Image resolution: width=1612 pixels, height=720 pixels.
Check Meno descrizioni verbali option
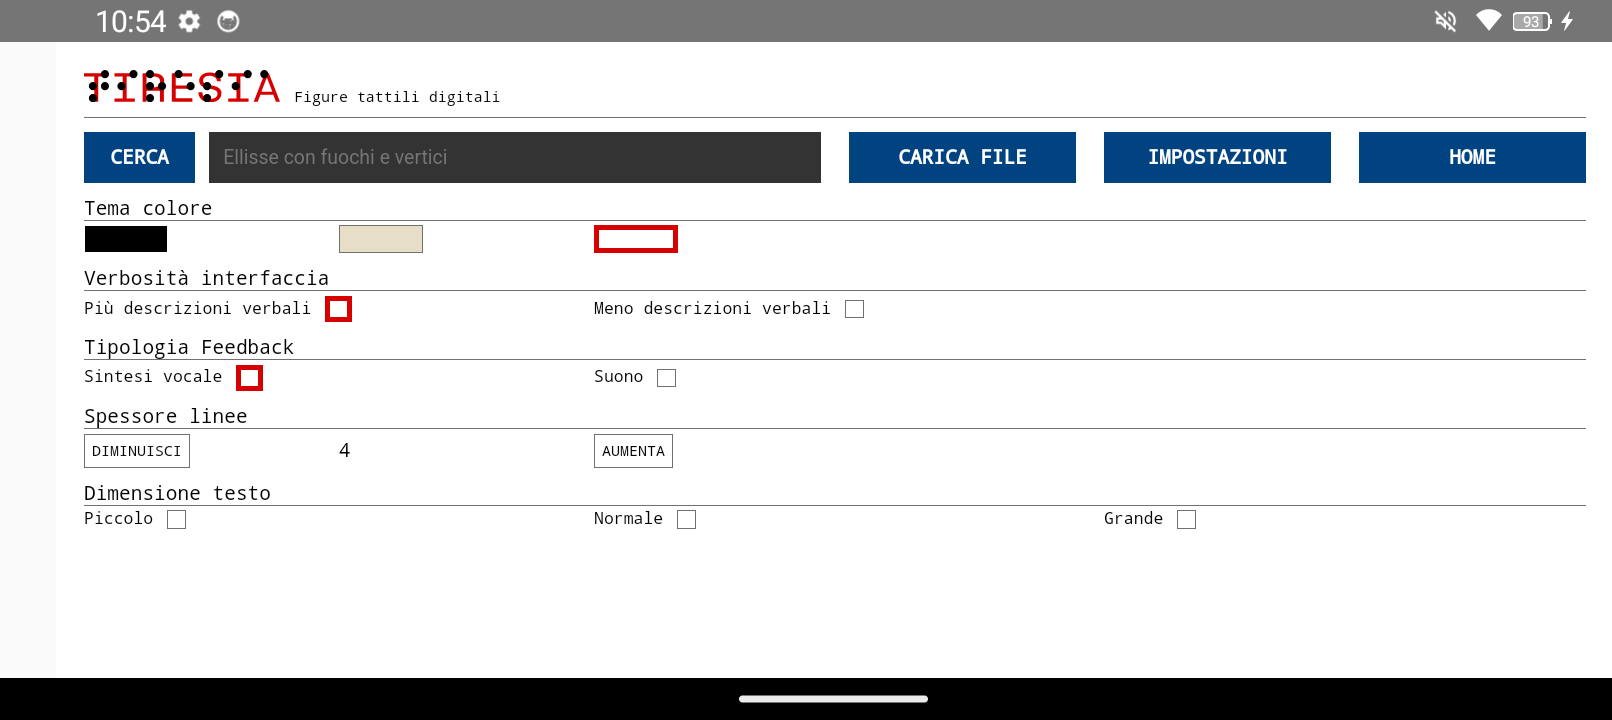854,309
